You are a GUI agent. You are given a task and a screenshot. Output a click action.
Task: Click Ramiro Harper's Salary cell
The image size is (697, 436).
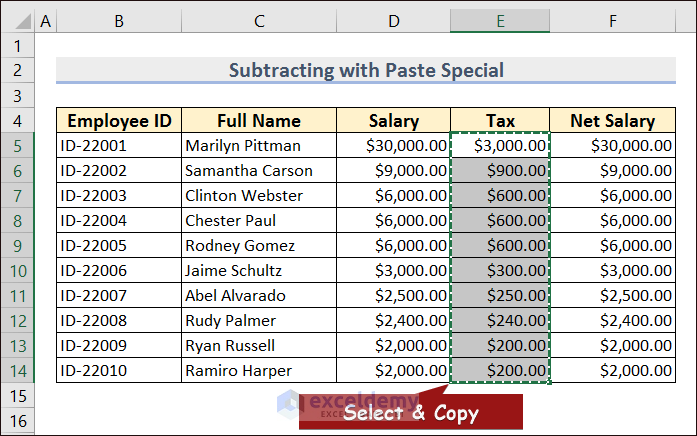click(x=393, y=370)
